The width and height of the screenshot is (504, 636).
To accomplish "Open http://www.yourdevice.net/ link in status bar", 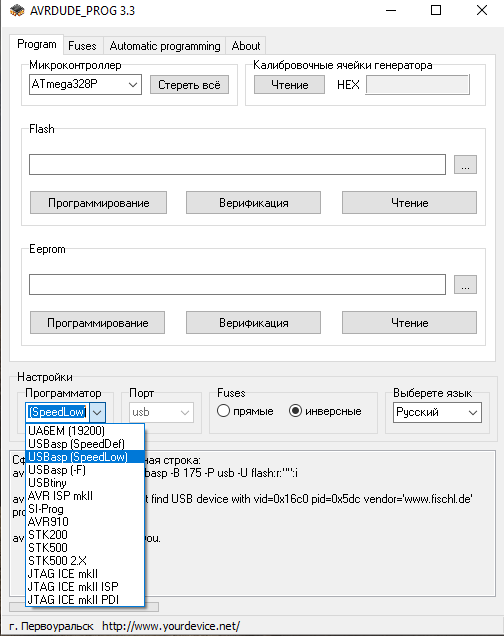I will pos(171,626).
